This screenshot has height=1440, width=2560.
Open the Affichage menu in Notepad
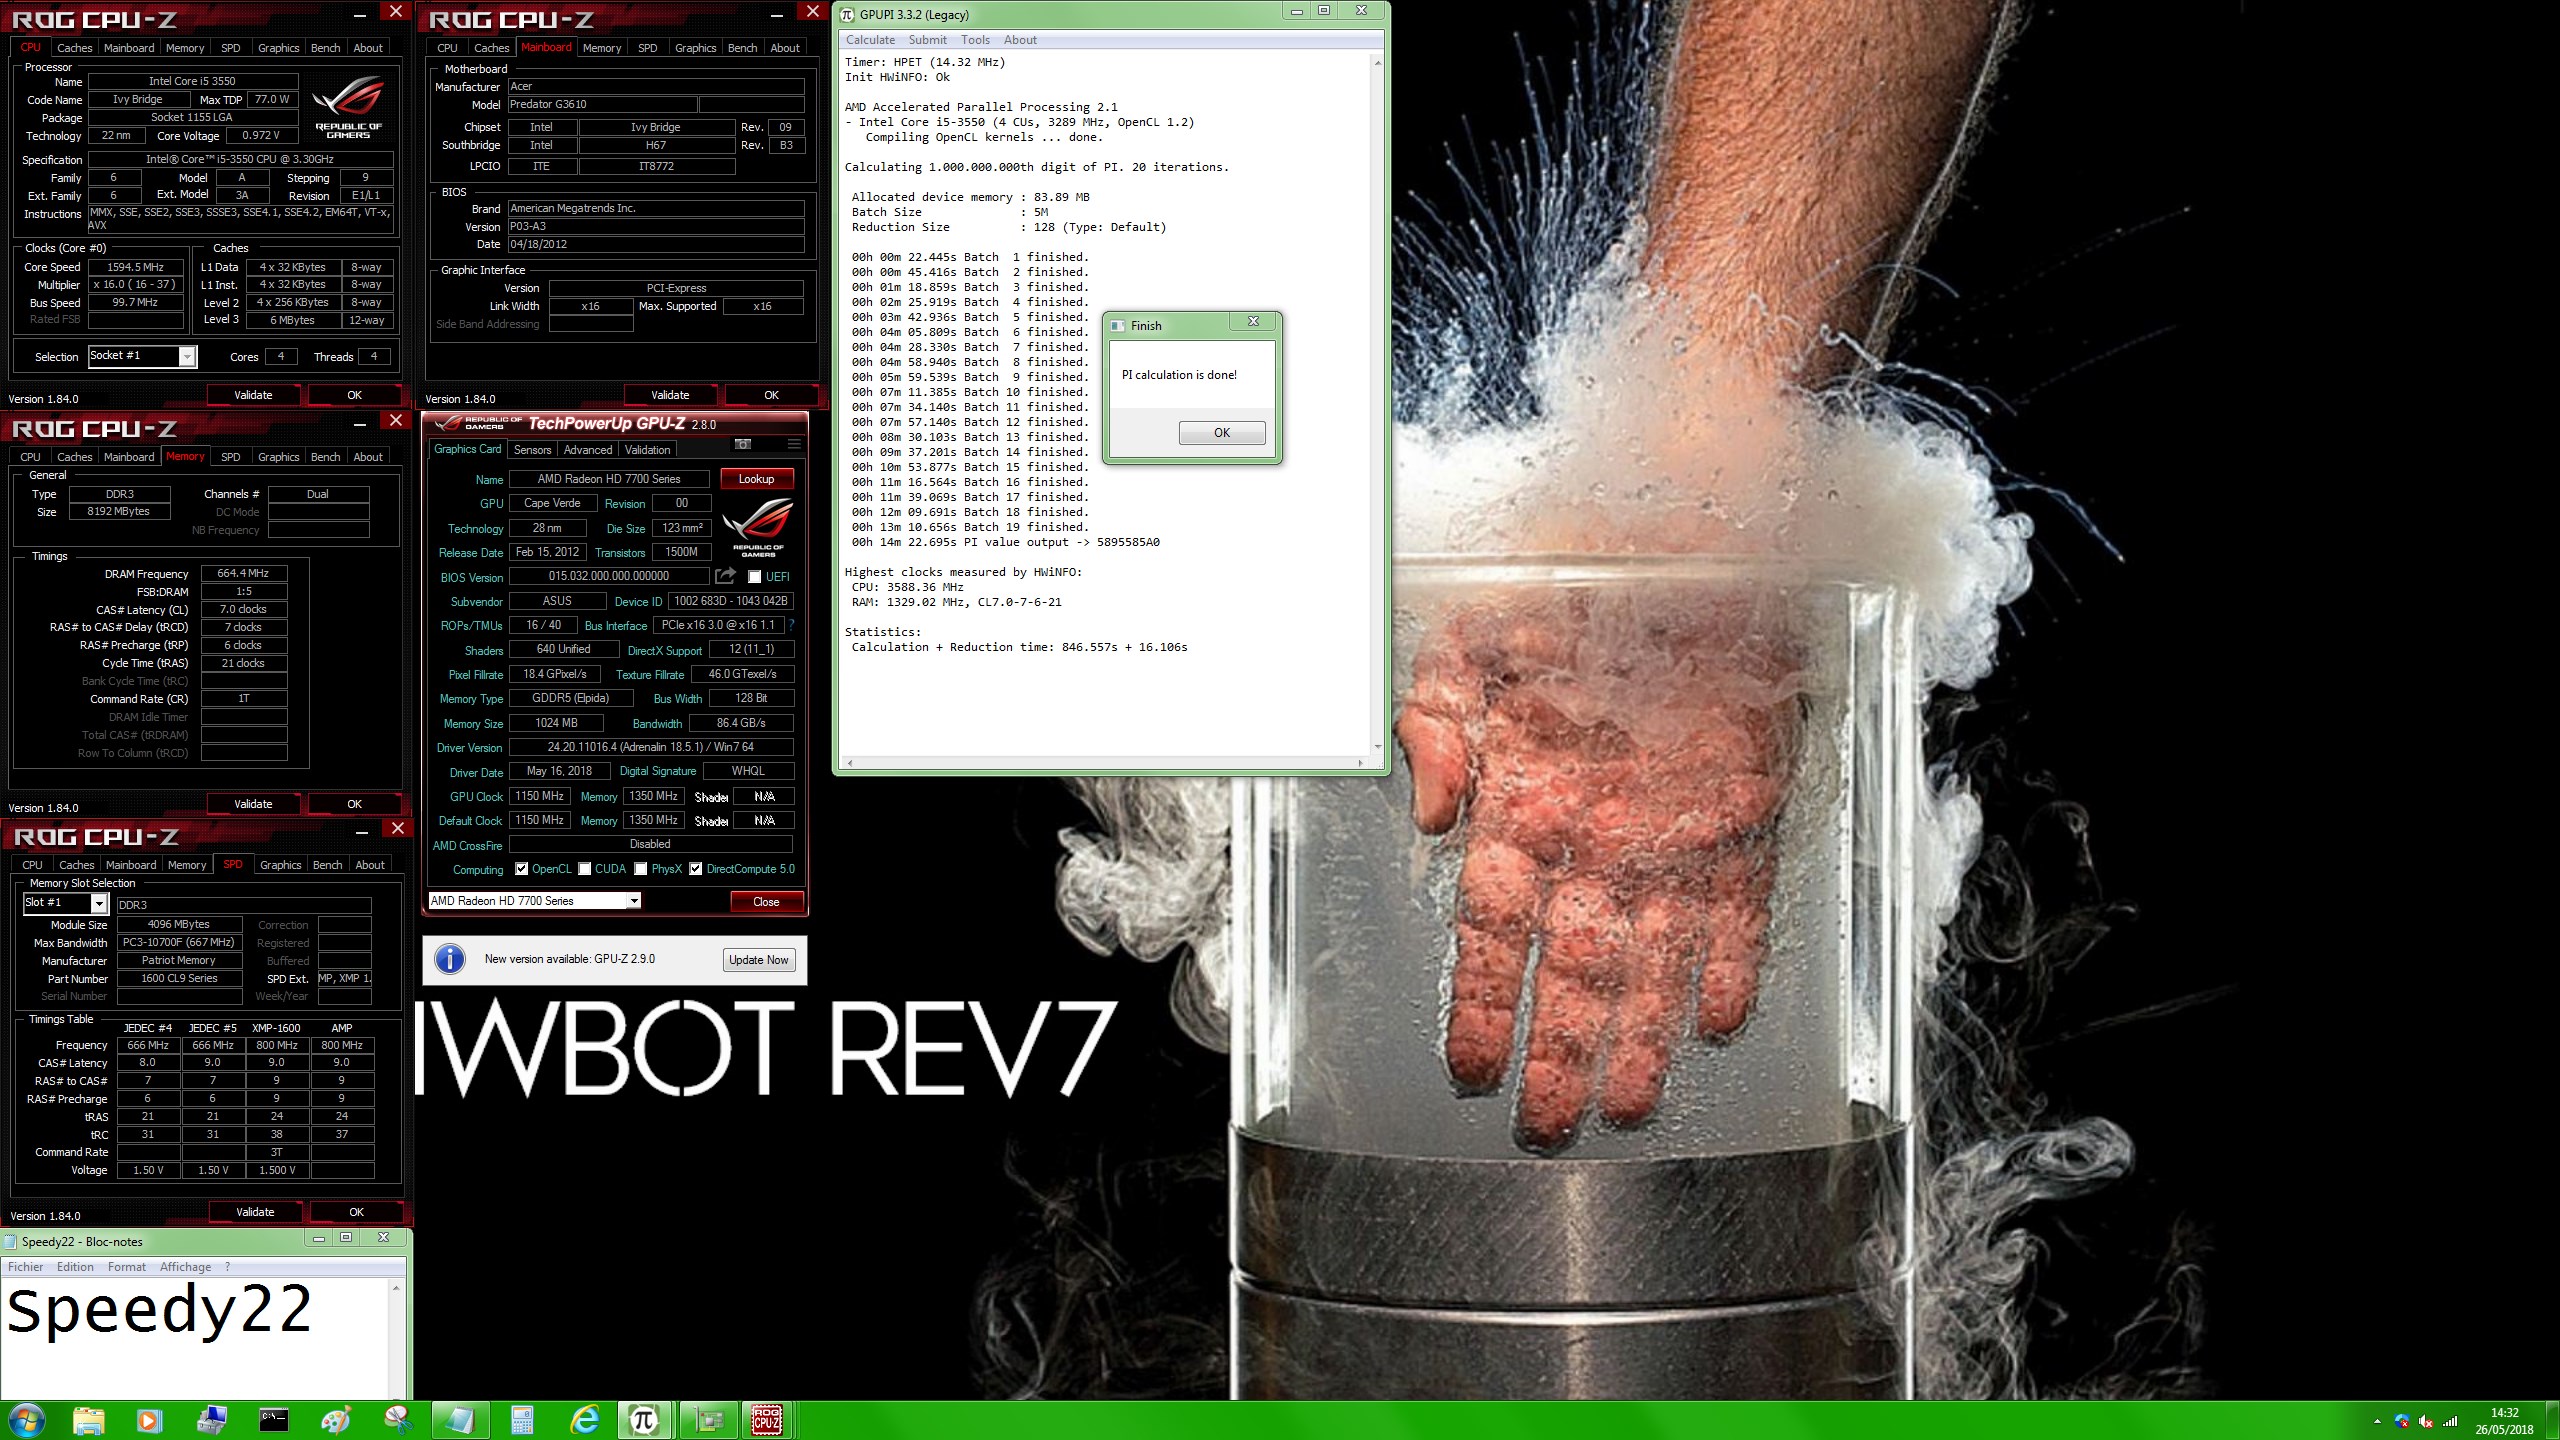click(x=185, y=1267)
